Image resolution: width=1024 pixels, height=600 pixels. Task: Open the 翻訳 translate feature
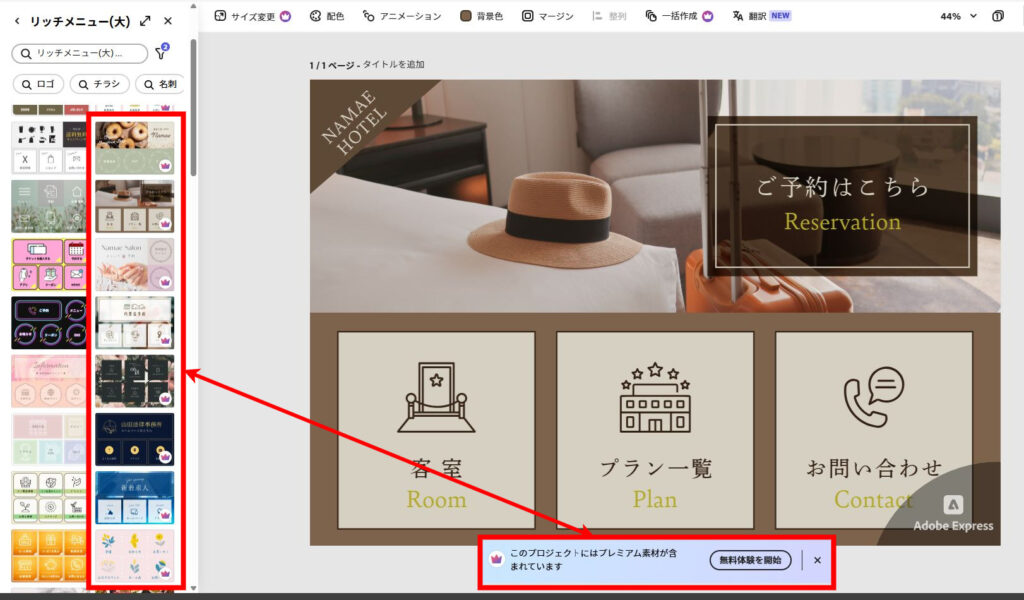click(x=761, y=16)
